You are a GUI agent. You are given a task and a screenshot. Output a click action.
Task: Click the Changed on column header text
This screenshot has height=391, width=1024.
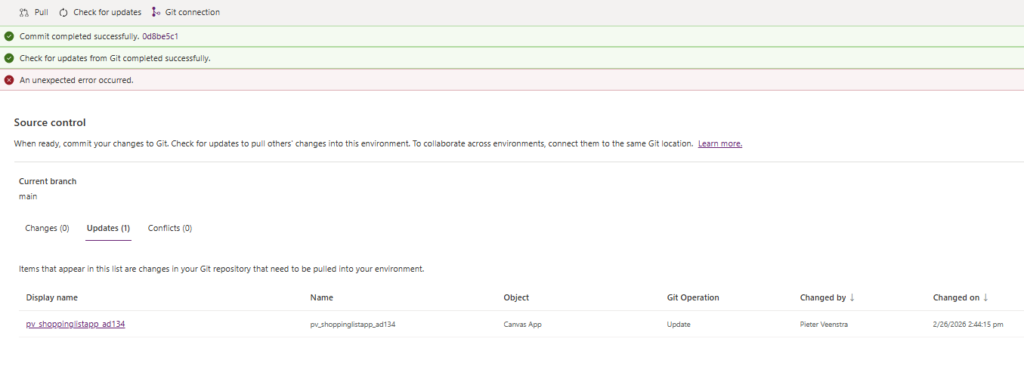coord(956,298)
